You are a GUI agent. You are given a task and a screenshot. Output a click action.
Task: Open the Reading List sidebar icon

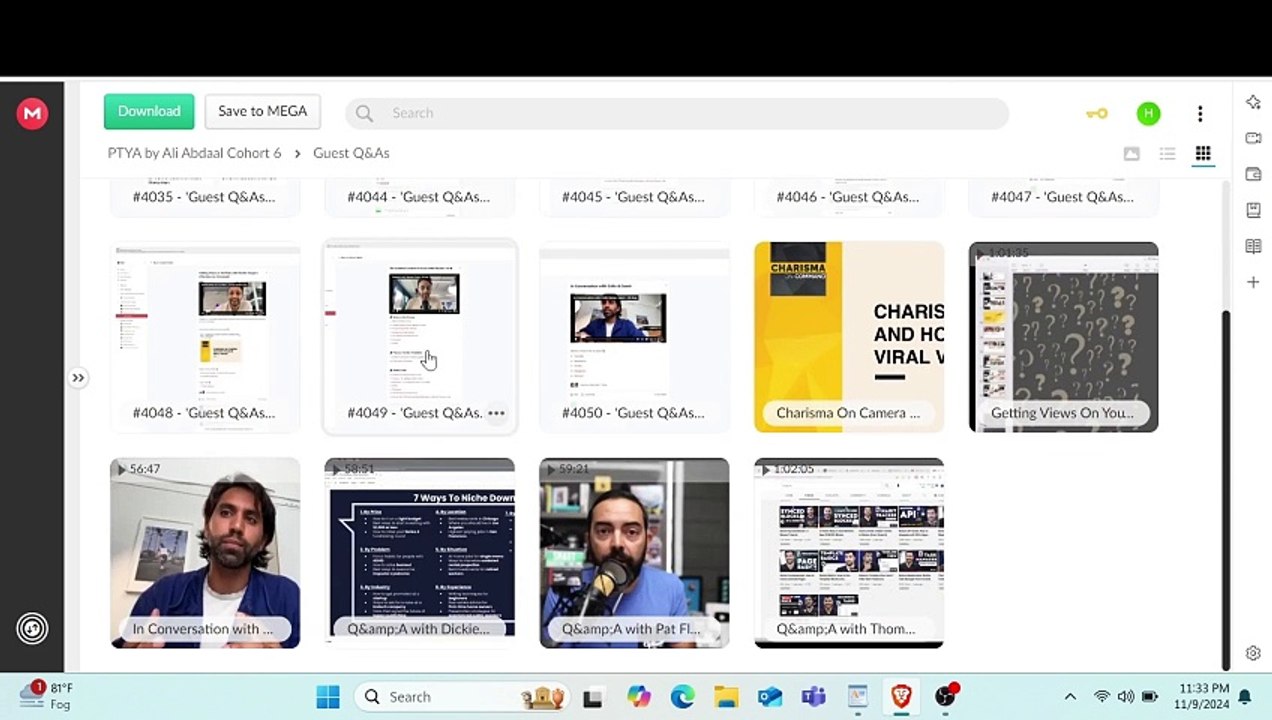[x=1253, y=246]
